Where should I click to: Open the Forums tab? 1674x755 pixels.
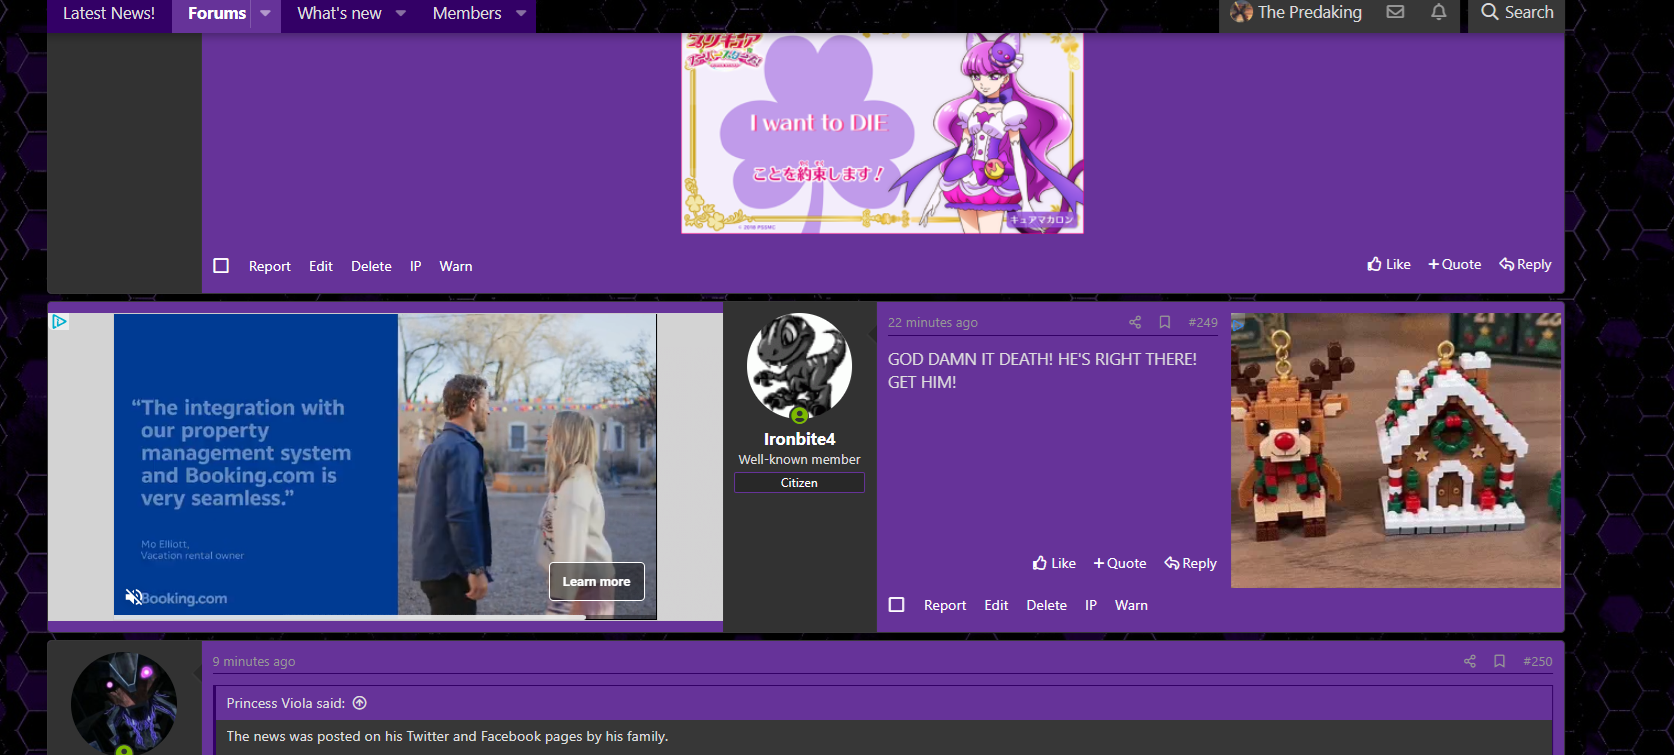[216, 13]
